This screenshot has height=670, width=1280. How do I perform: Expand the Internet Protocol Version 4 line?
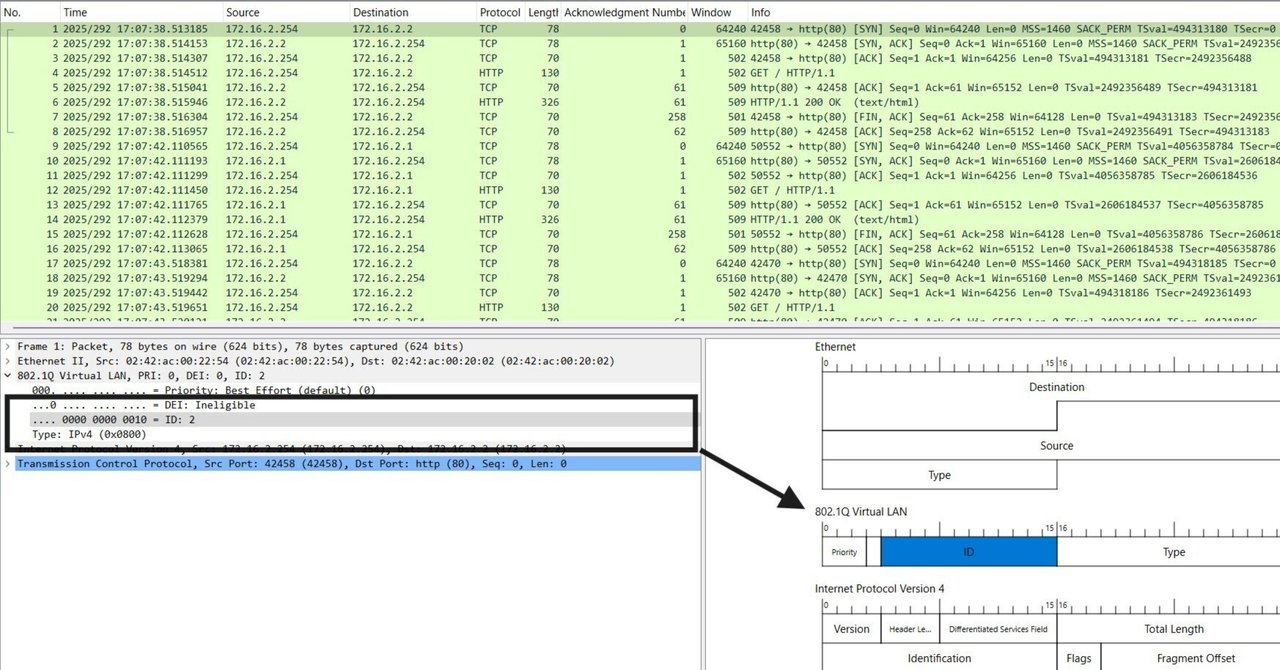8,448
